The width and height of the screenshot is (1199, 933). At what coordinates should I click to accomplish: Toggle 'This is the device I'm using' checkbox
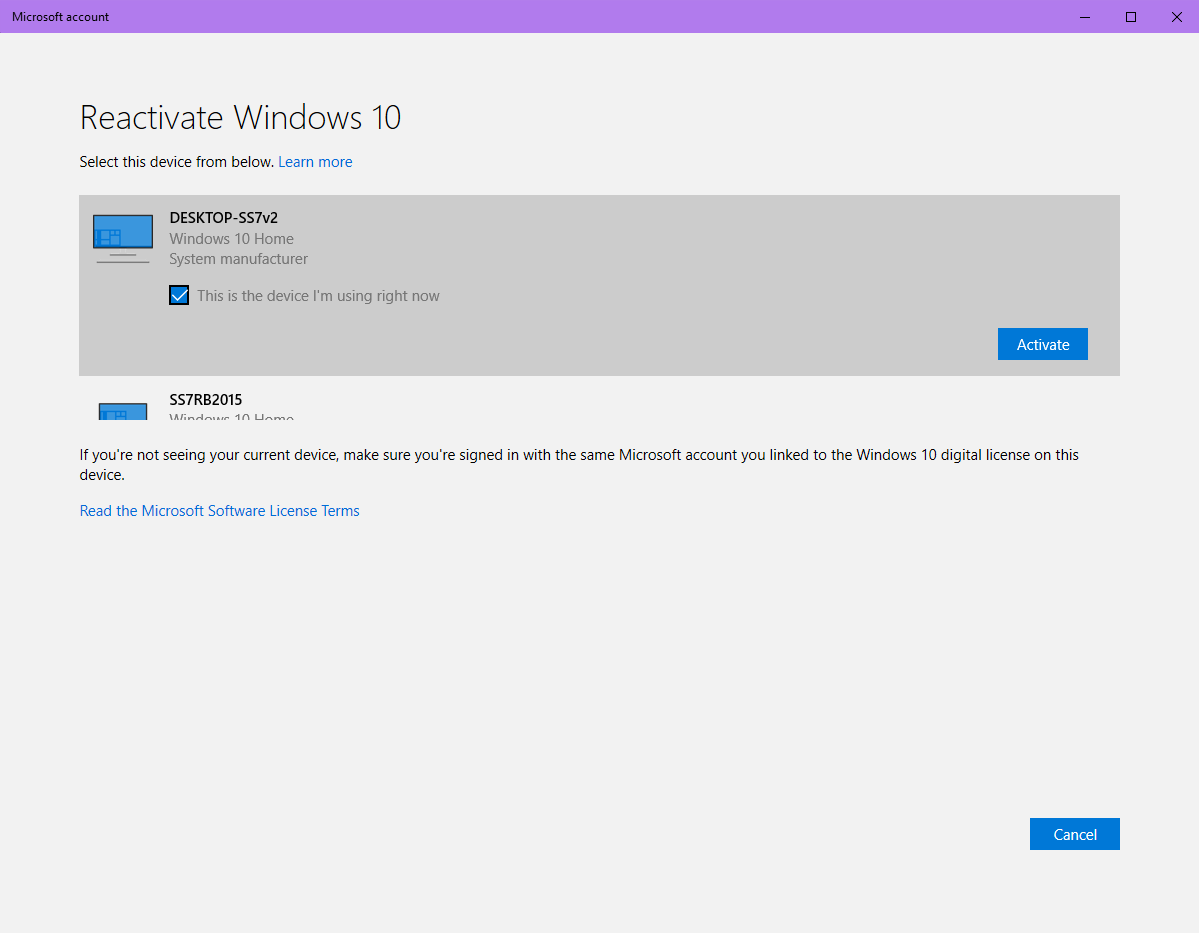pos(179,295)
